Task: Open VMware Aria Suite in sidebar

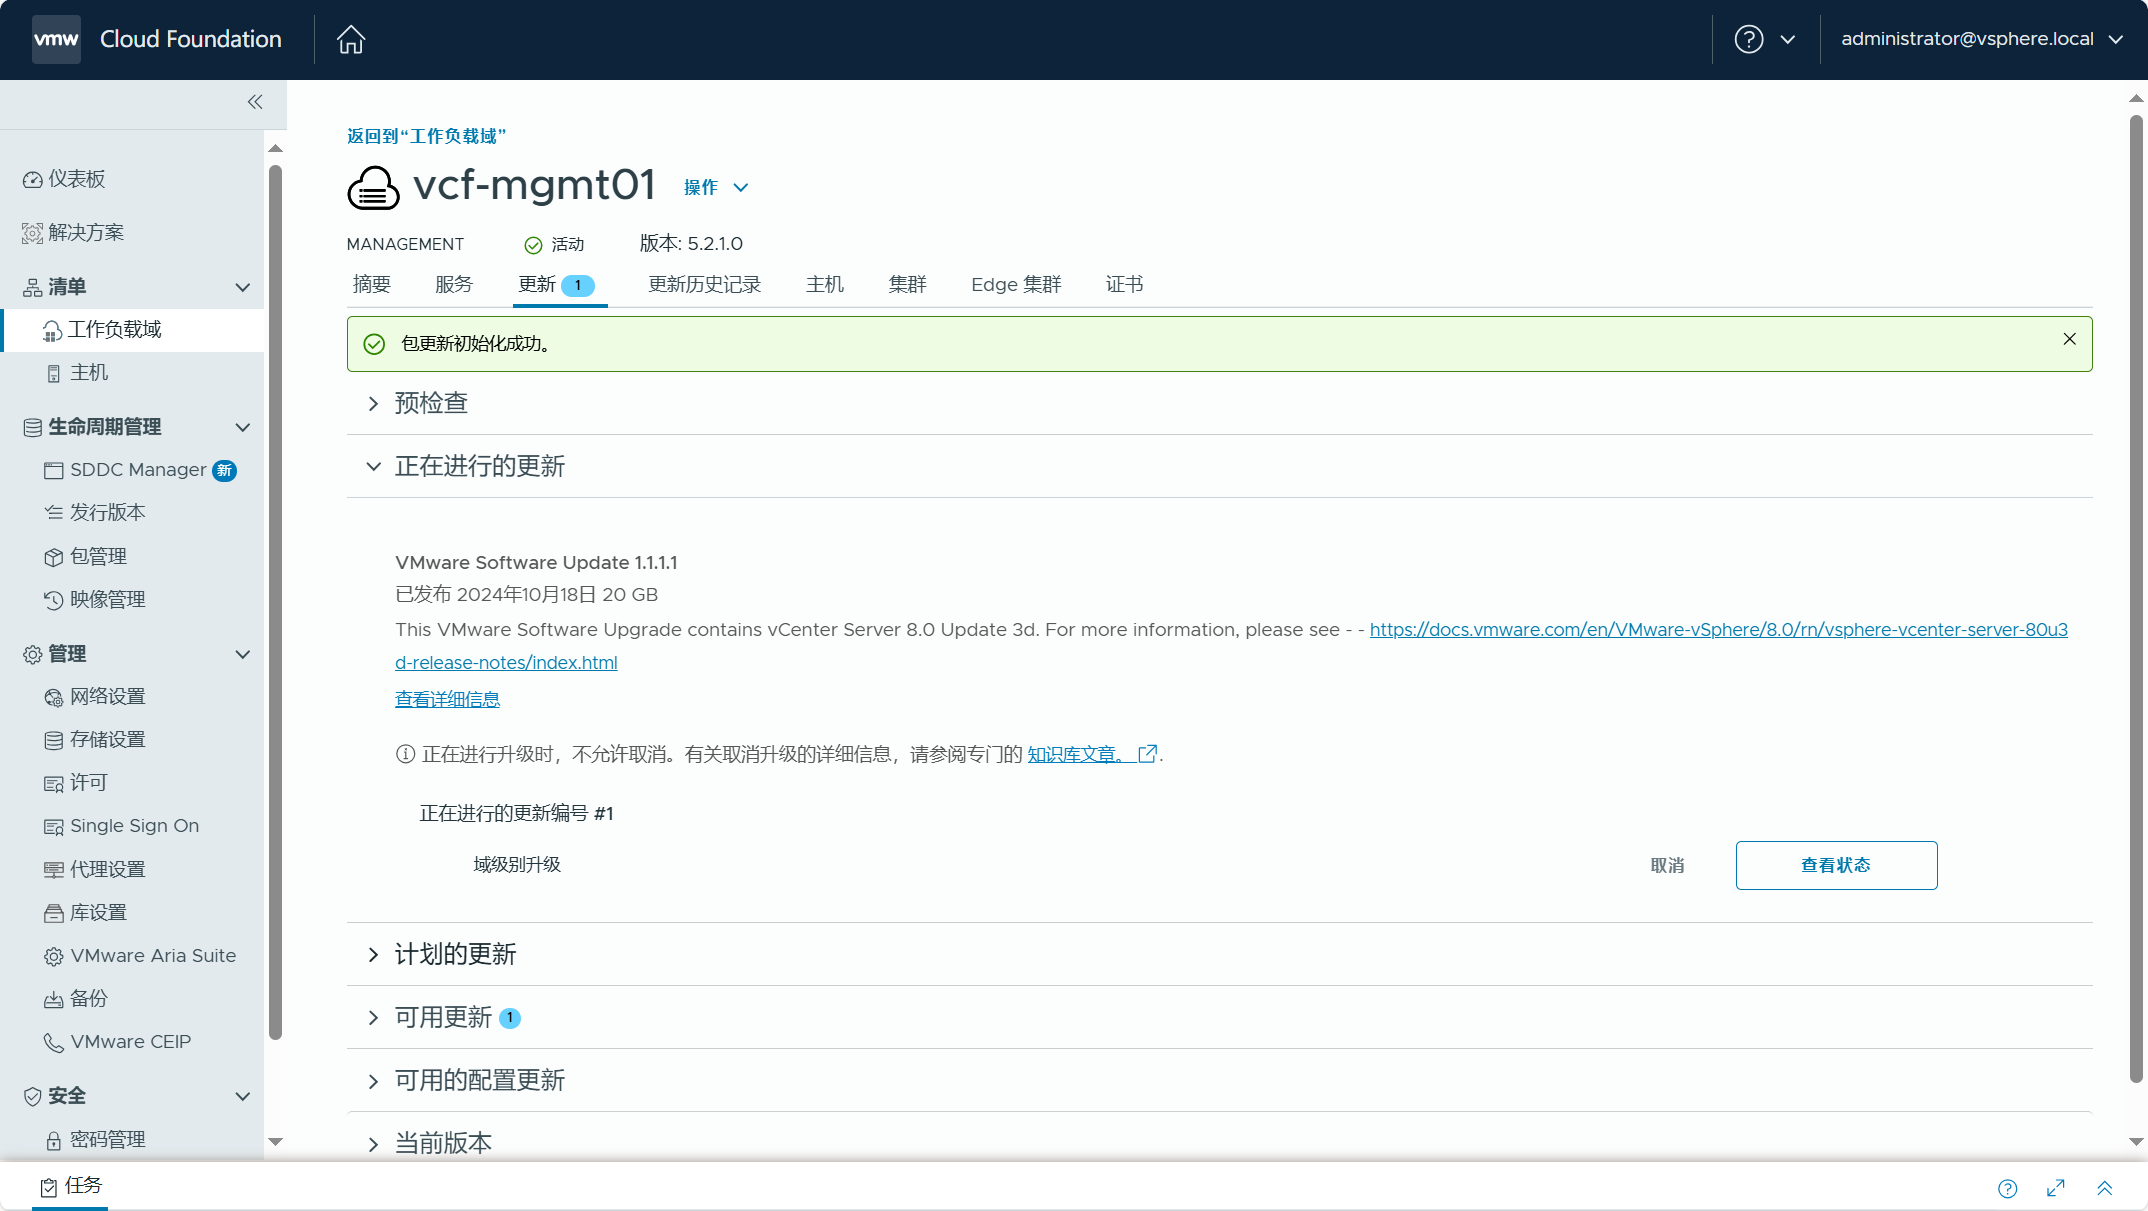Action: pos(140,956)
